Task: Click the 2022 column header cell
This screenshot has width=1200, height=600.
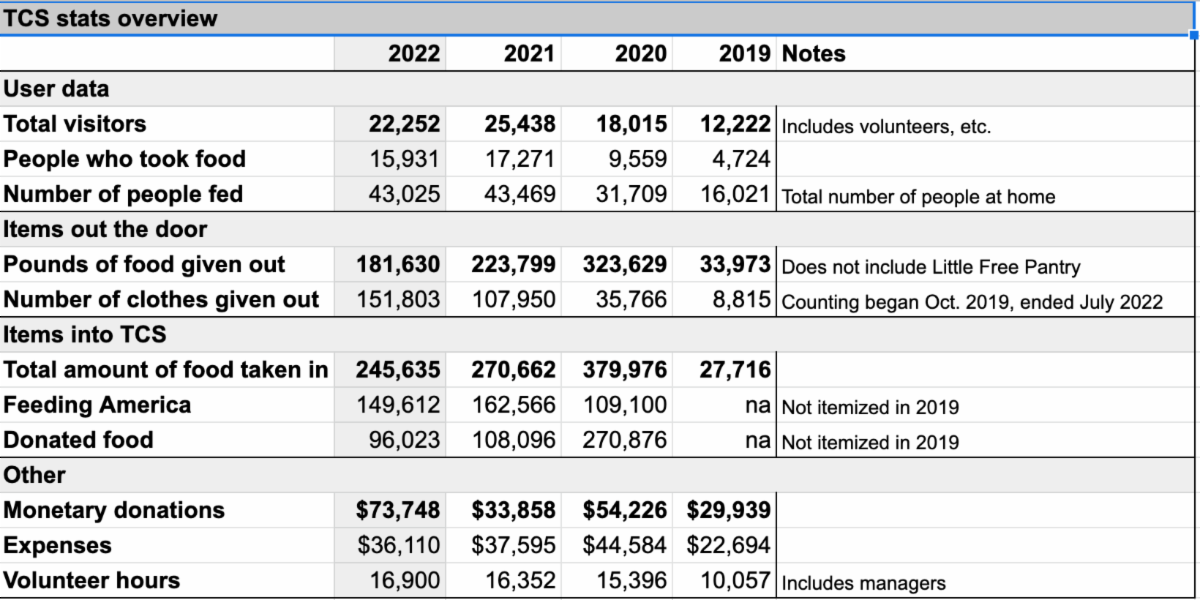Action: click(413, 54)
